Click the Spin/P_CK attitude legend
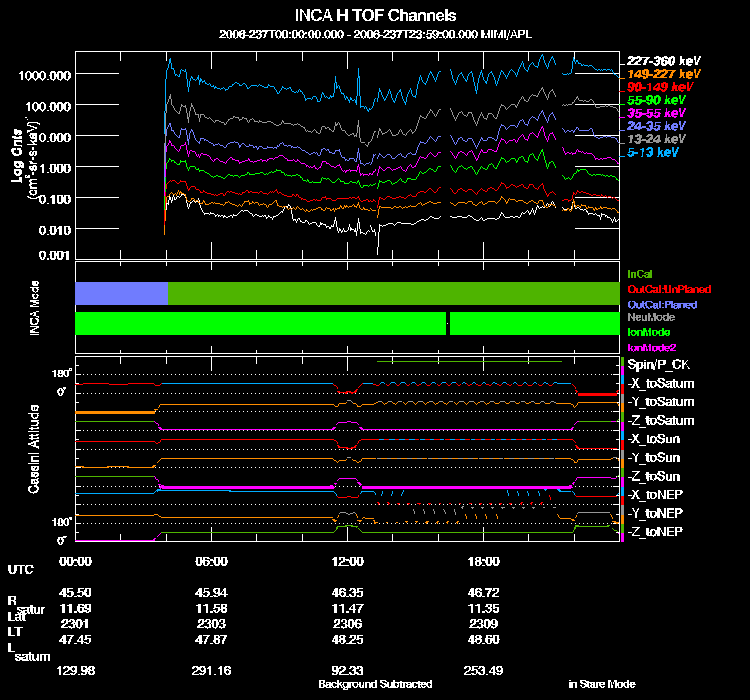This screenshot has height=700, width=750. tap(659, 365)
